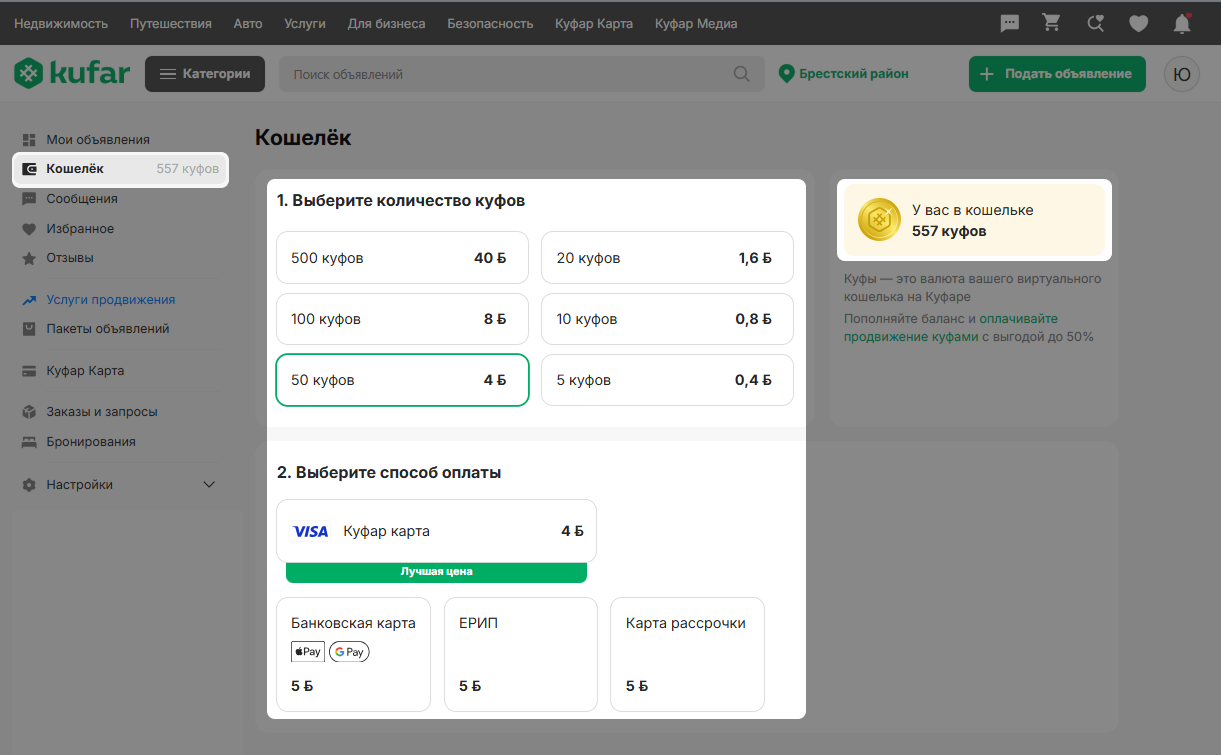Open Для бизнеса in top menu

(386, 23)
